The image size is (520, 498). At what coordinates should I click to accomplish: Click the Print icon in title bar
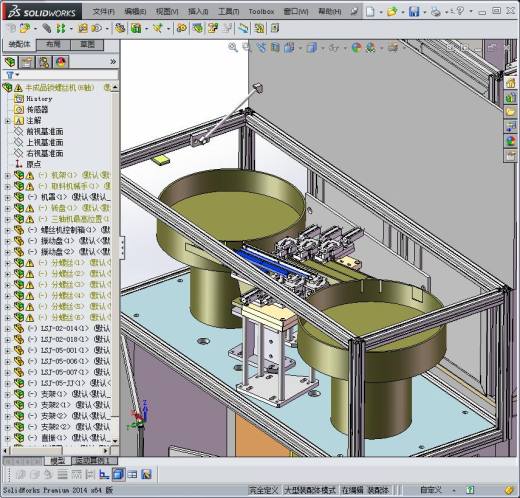[435, 12]
